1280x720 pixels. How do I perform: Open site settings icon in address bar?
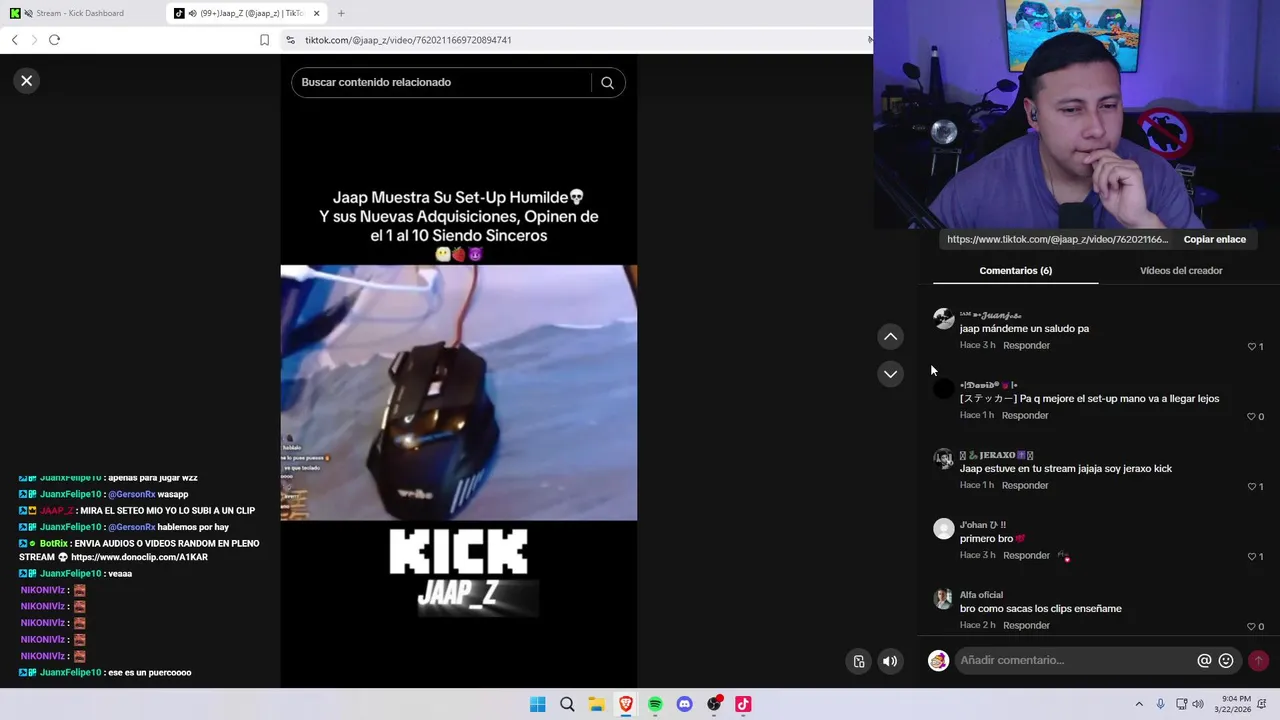point(290,40)
